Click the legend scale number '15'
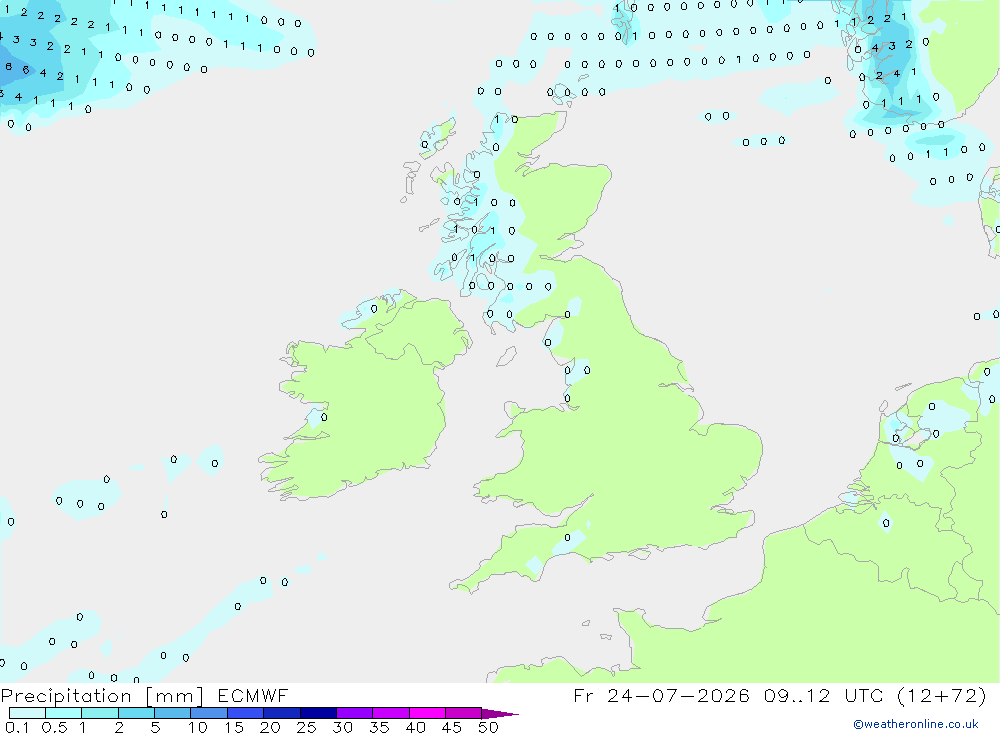The height and width of the screenshot is (733, 1000). 234,727
